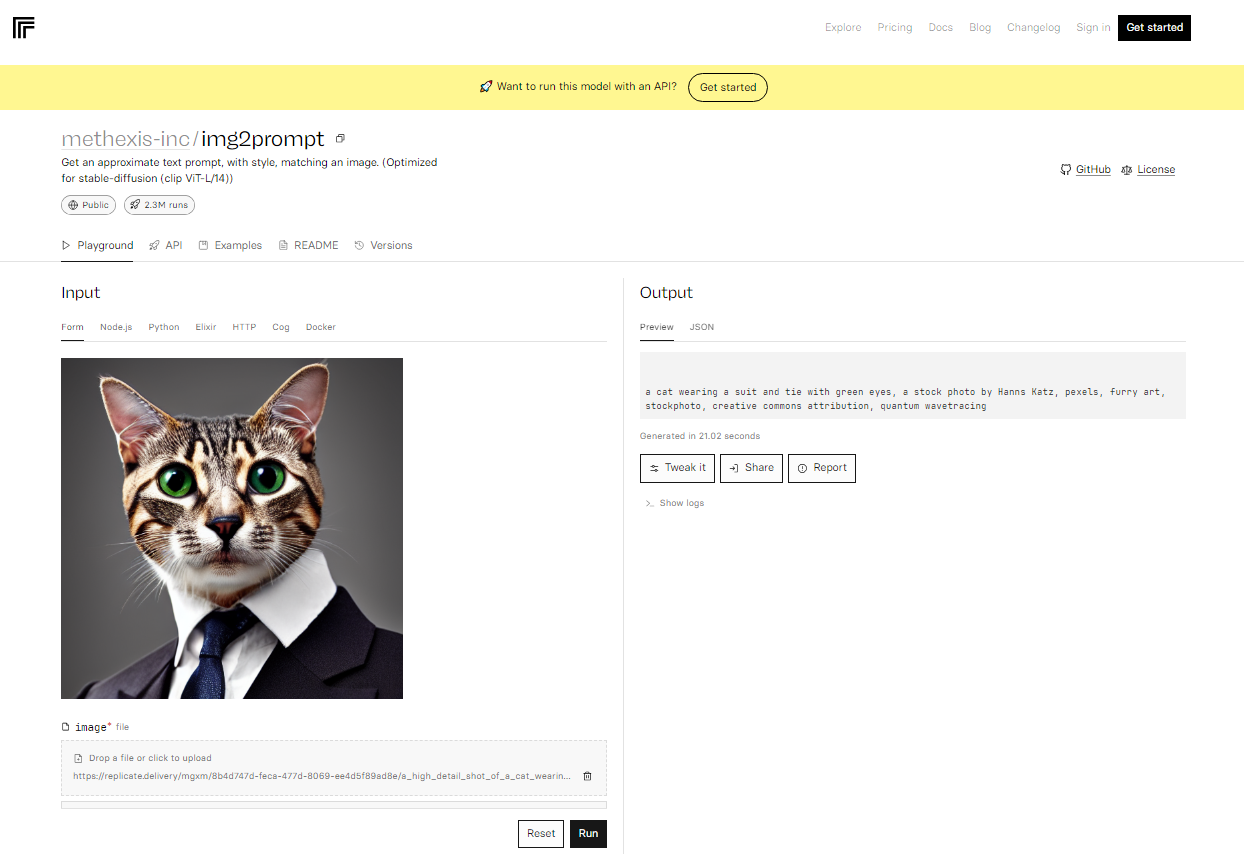Select the Python input tab
The height and width of the screenshot is (854, 1244).
coord(164,327)
